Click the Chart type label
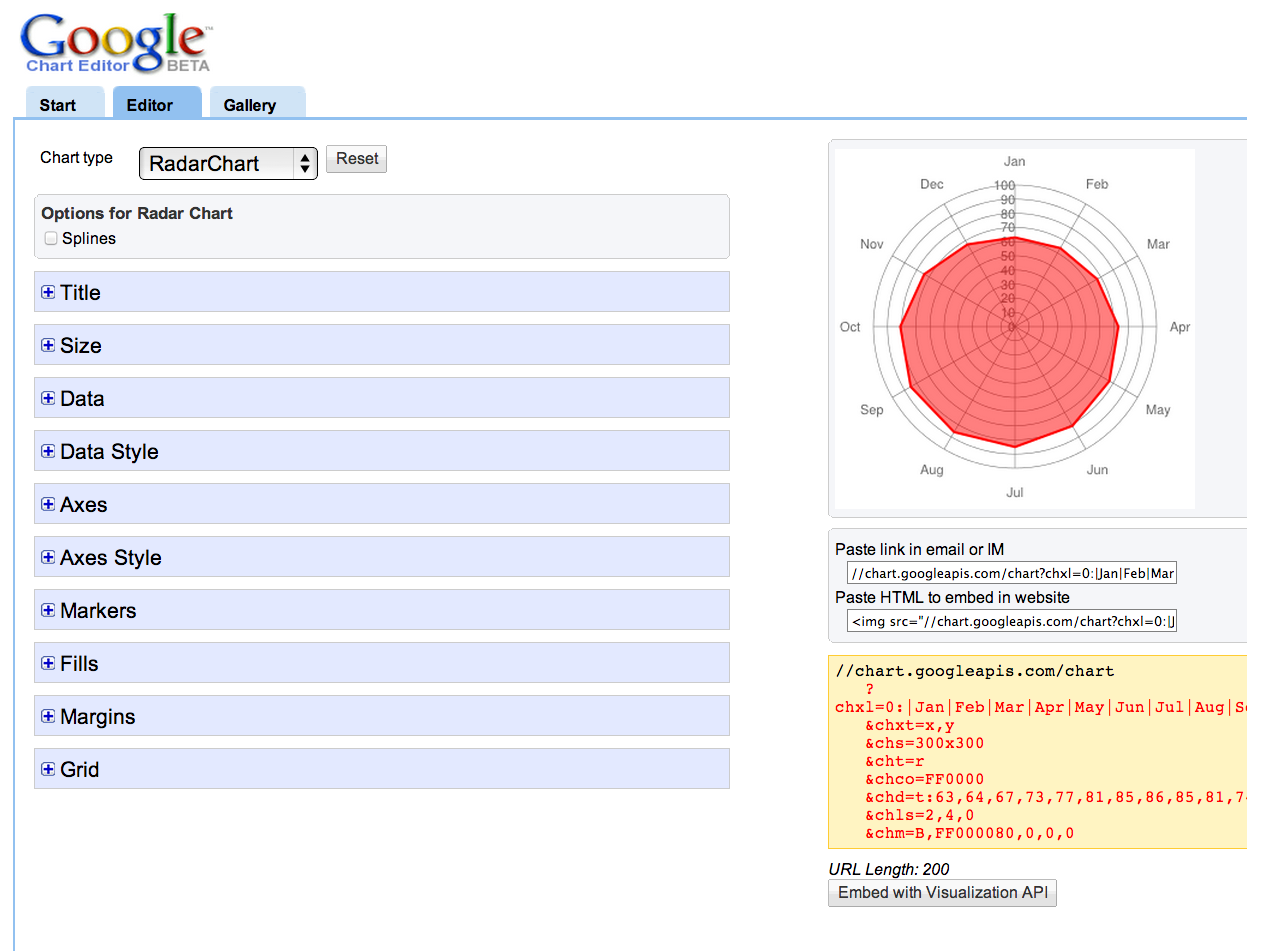The height and width of the screenshot is (951, 1266). click(x=76, y=157)
